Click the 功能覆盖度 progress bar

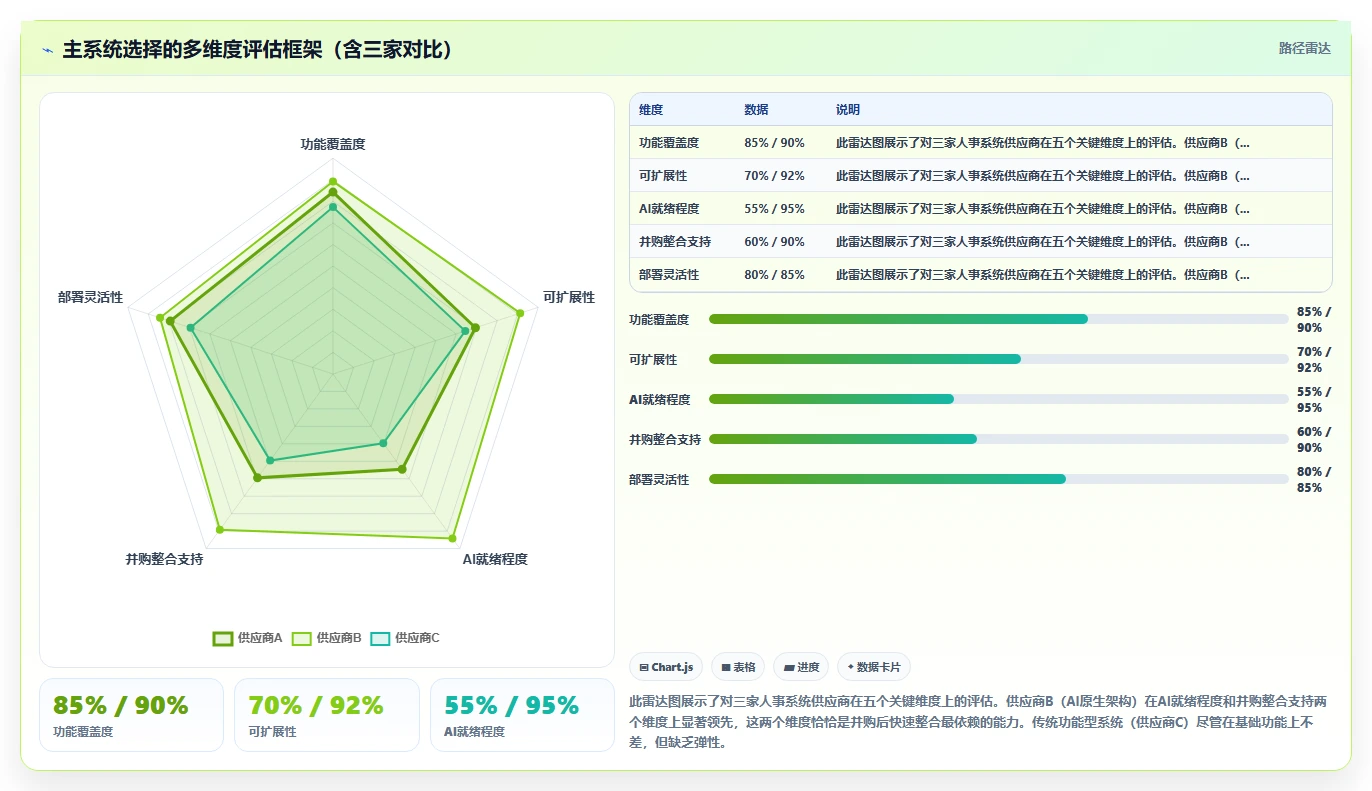tap(999, 319)
